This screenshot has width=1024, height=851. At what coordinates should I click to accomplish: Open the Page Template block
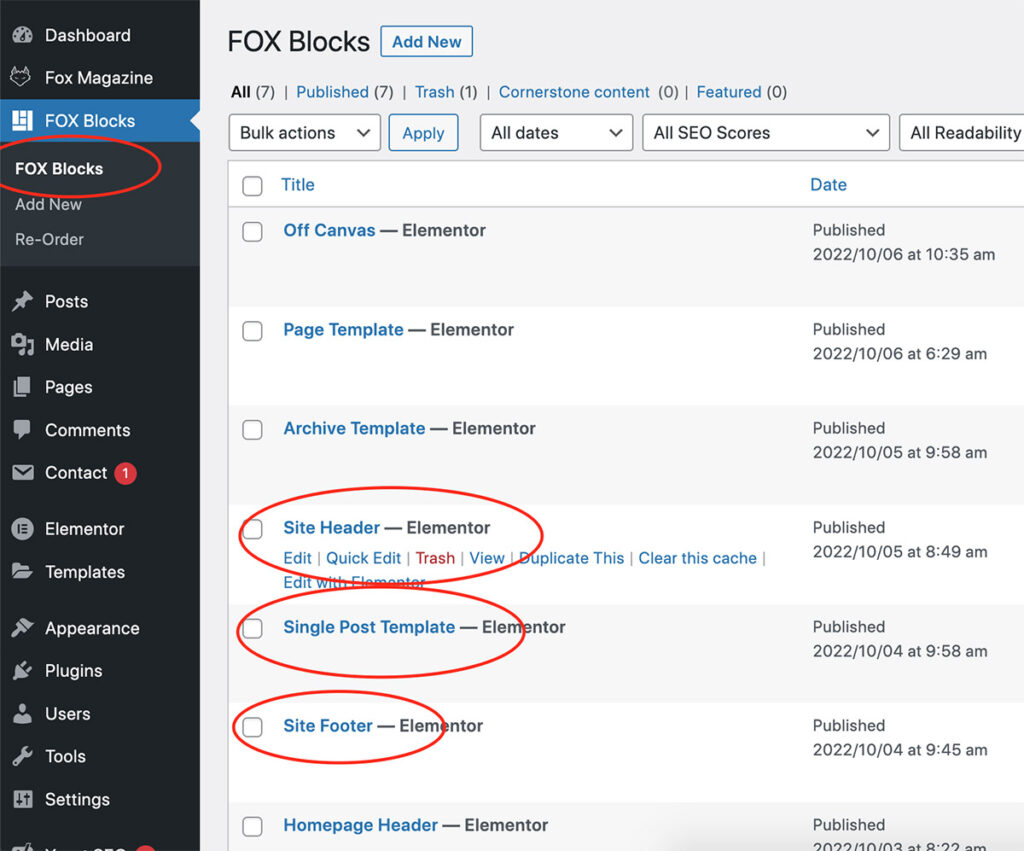click(x=343, y=329)
